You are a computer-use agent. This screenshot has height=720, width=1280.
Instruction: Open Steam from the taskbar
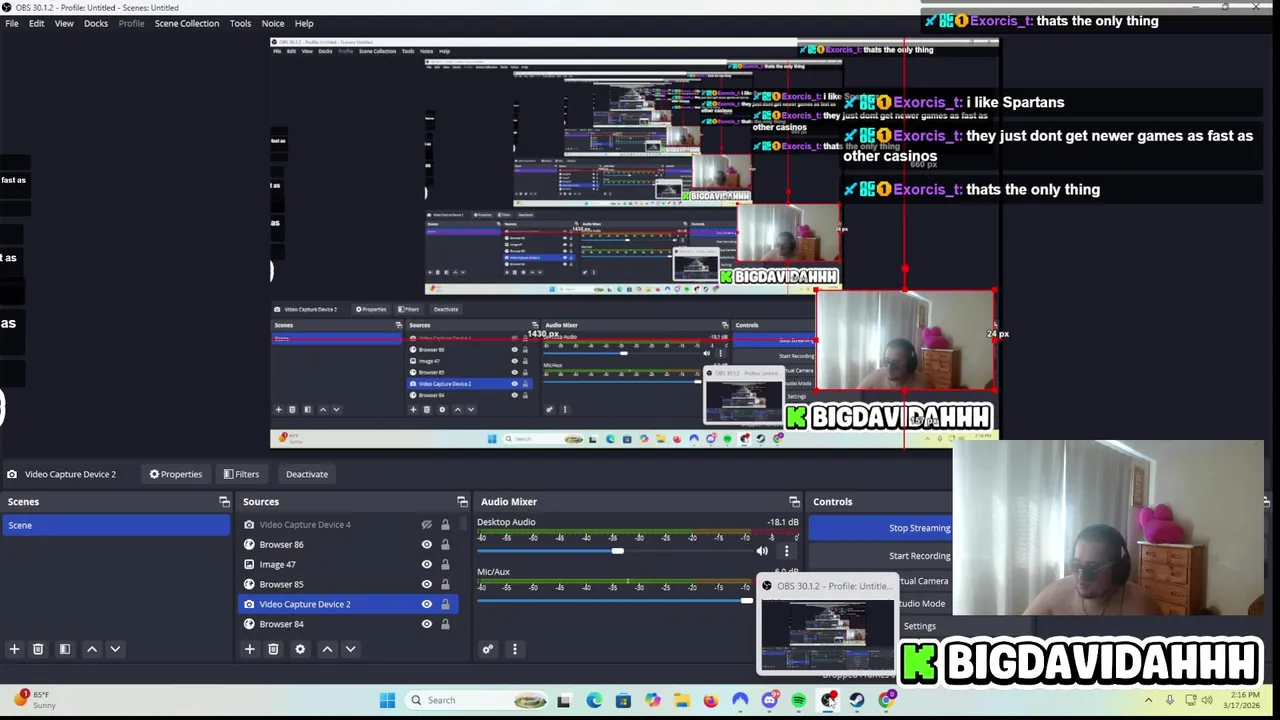[857, 700]
